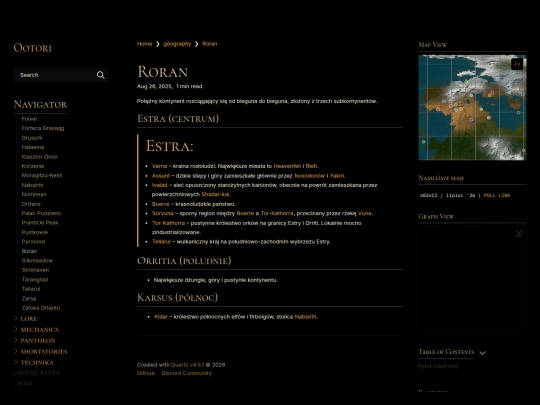Screen dimensions: 540x405
Task: Open the map expand button in Map View
Action: tap(517, 64)
